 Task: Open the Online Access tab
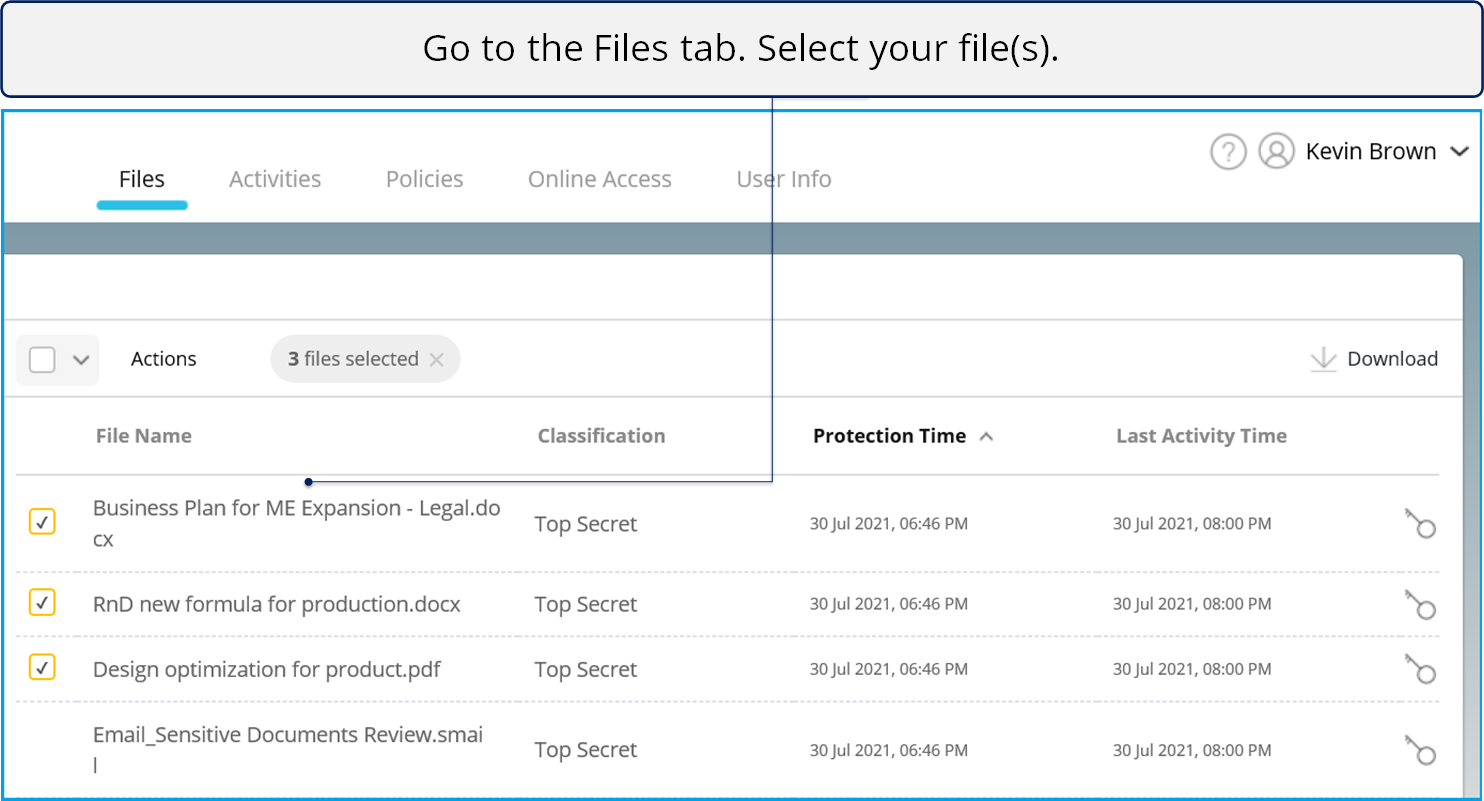coord(599,179)
